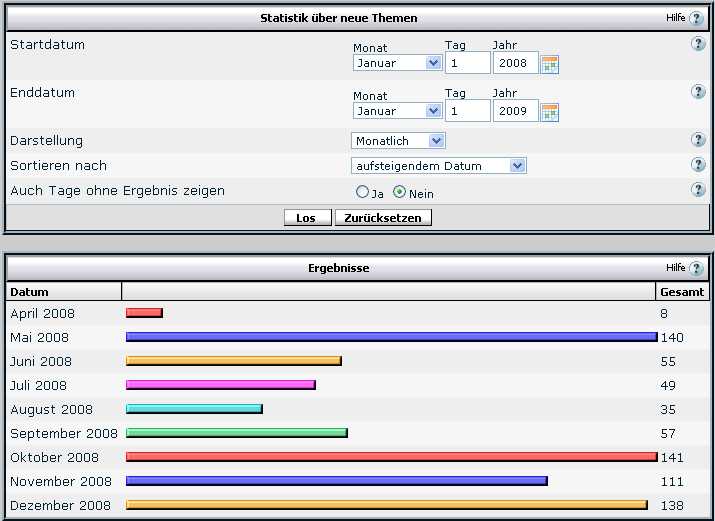
Task: Click help icon beside Darstellung row
Action: 698,140
